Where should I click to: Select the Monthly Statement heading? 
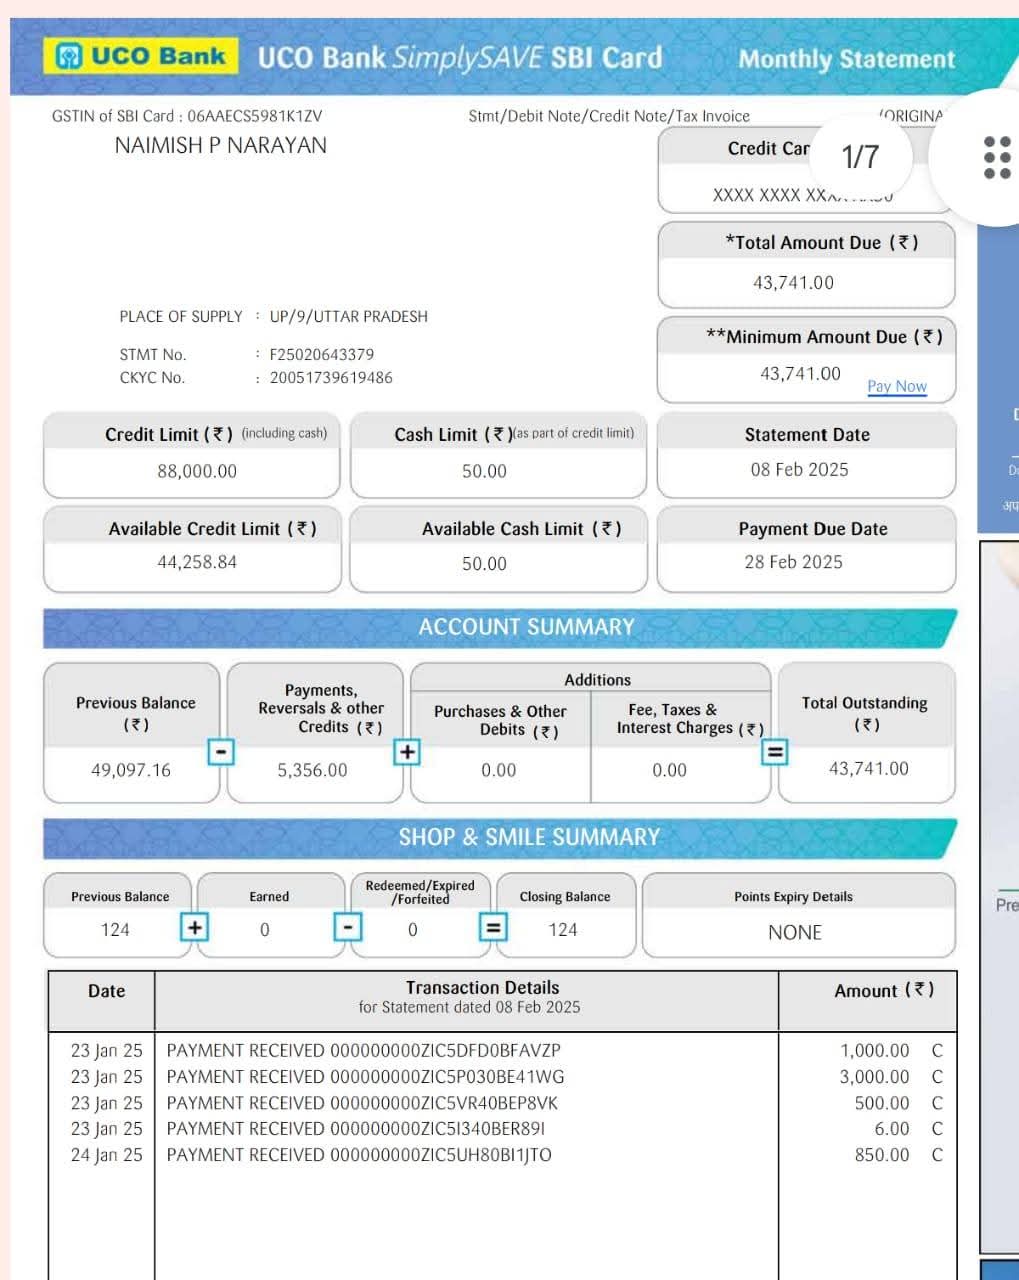point(846,59)
